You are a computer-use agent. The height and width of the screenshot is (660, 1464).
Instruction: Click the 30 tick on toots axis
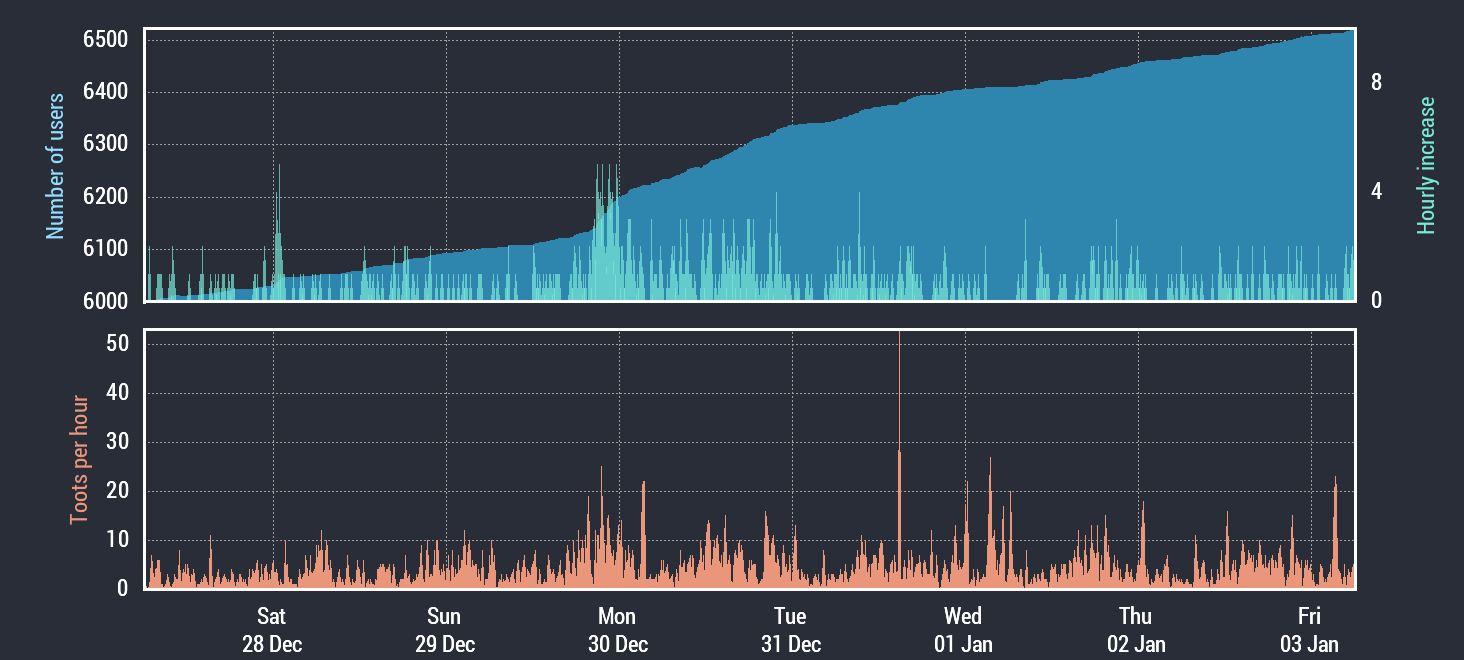pos(116,442)
